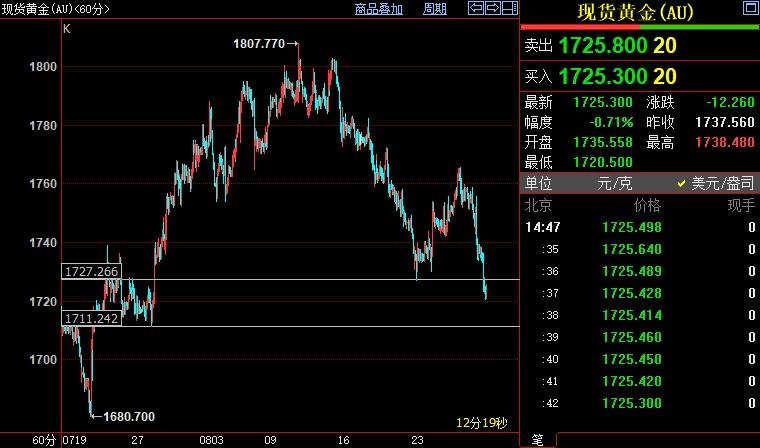Click the 1727.266 horizontal line label
Screen dimensions: 760x448
pos(91,271)
